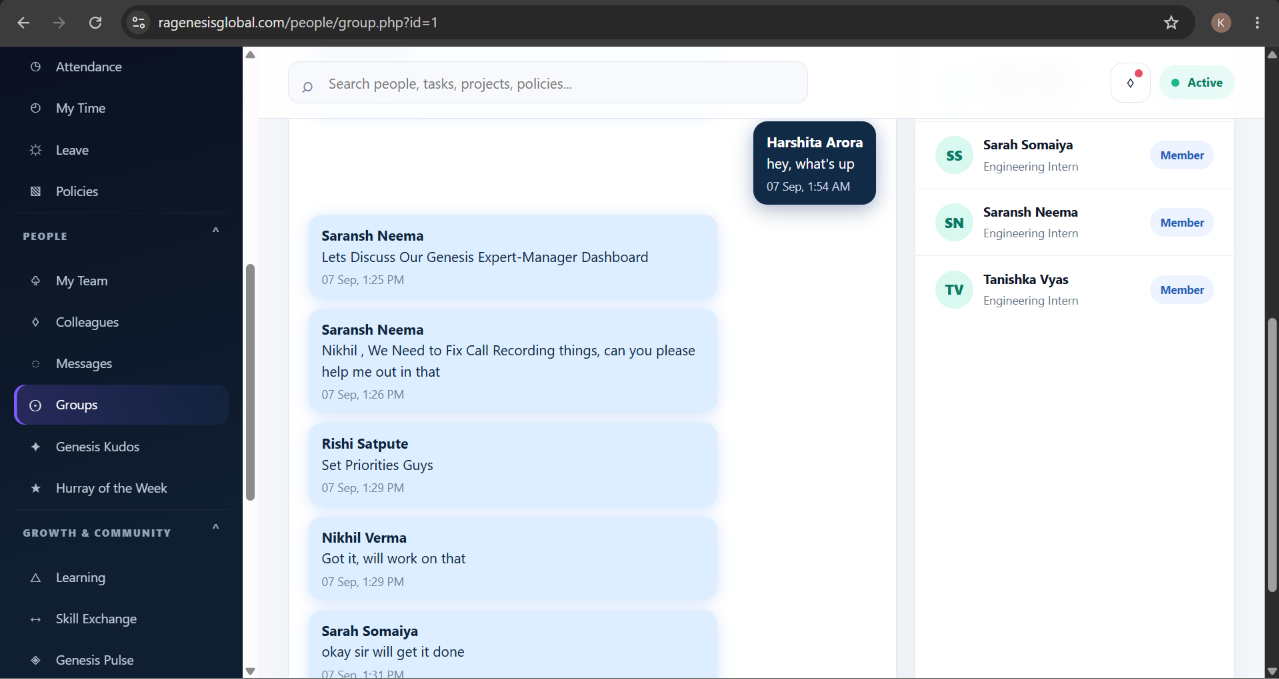The image size is (1279, 679).
Task: Click the TV avatar for Tanishka Vyas
Action: click(954, 290)
